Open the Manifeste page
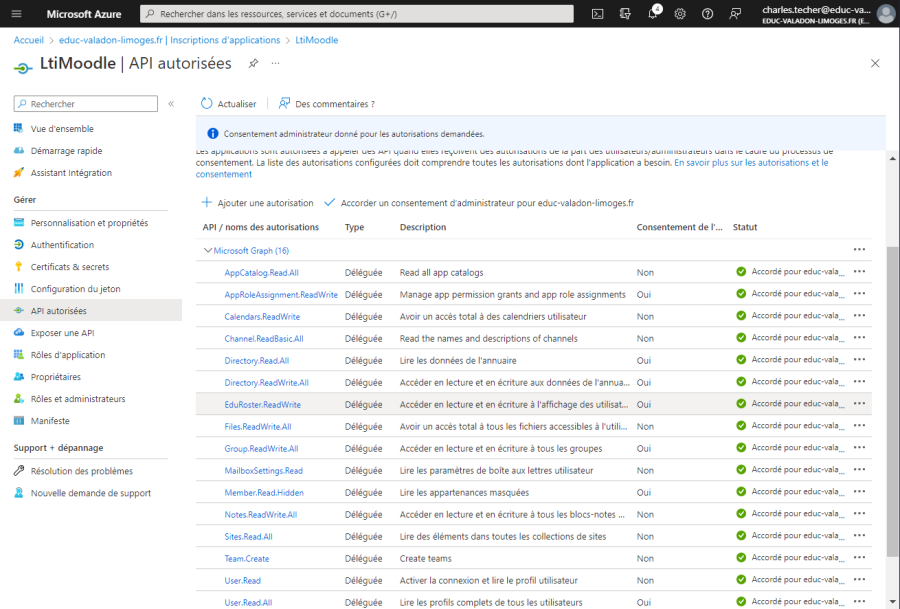 [50, 421]
